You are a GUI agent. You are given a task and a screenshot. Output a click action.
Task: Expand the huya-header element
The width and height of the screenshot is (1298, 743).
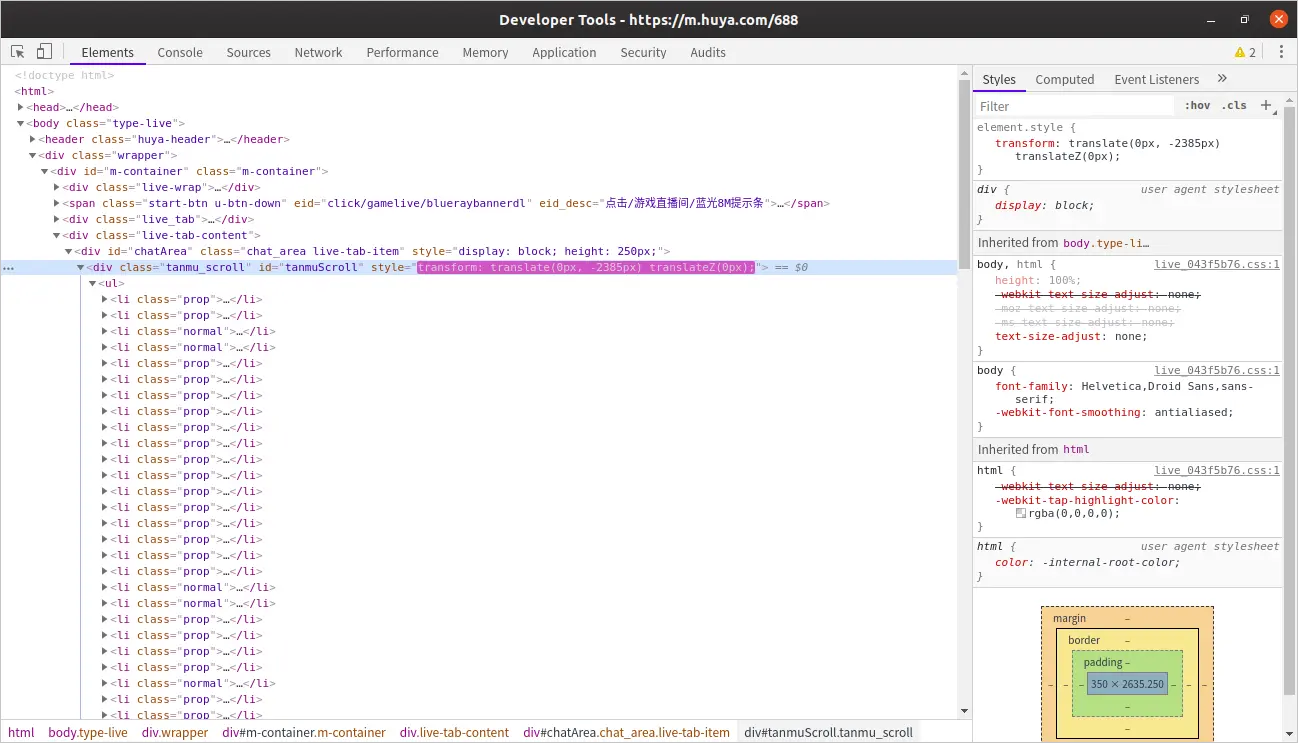[33, 139]
